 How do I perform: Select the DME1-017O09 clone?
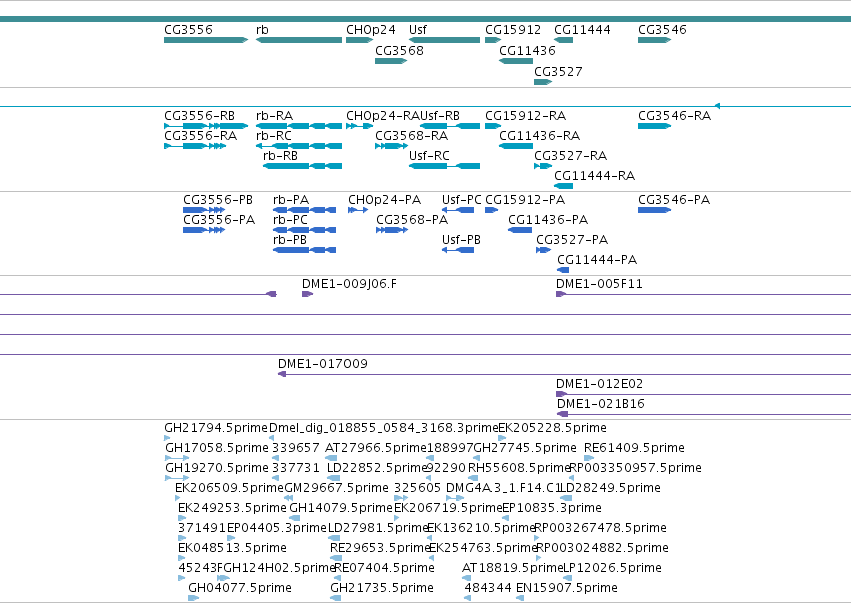(564, 375)
